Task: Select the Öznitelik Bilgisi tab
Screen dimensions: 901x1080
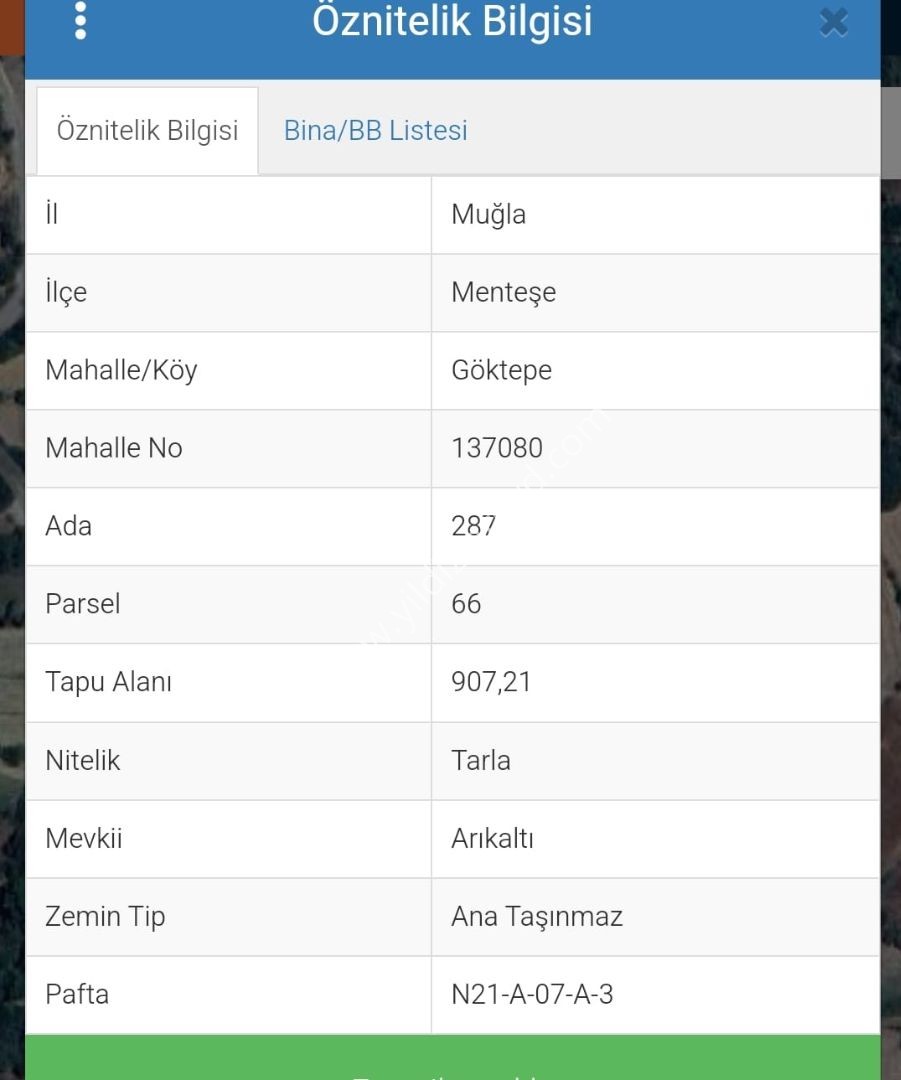Action: click(147, 131)
